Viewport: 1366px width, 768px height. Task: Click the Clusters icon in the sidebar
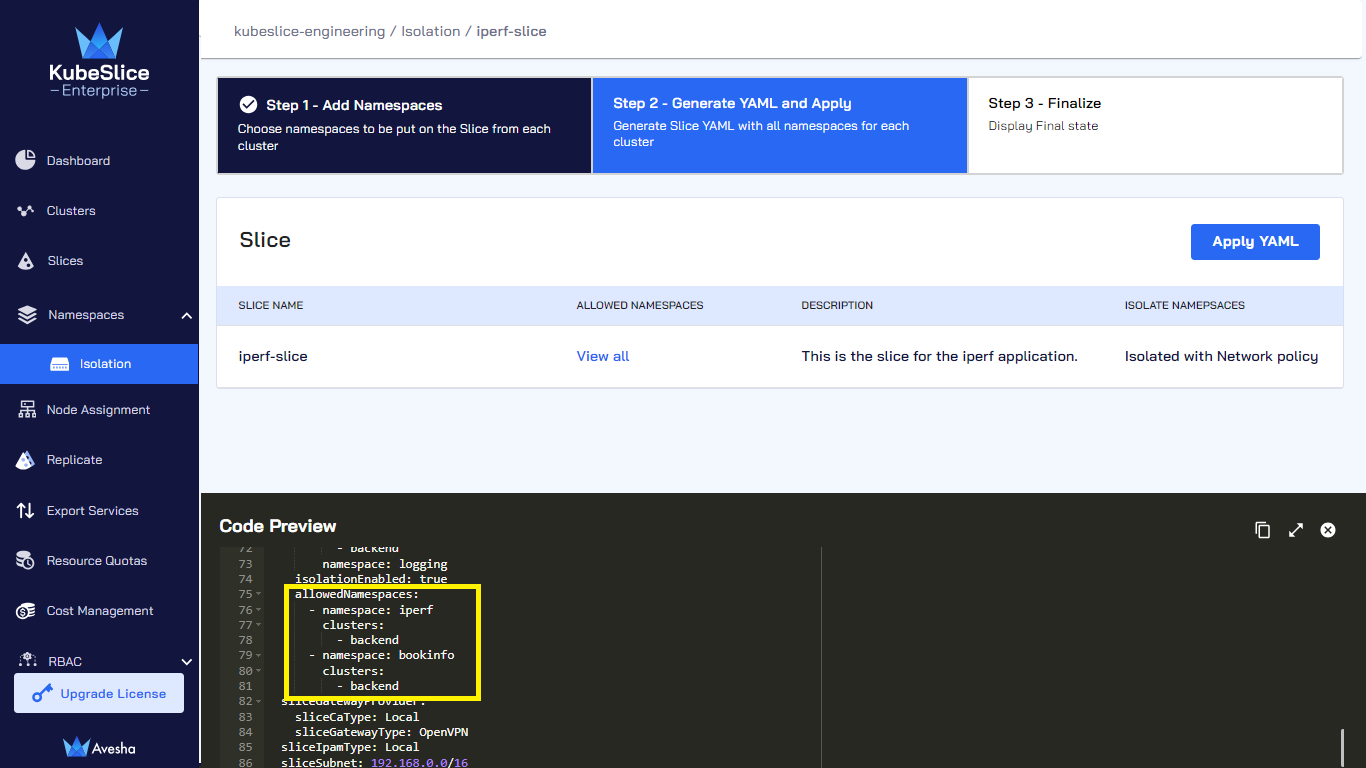tap(26, 211)
